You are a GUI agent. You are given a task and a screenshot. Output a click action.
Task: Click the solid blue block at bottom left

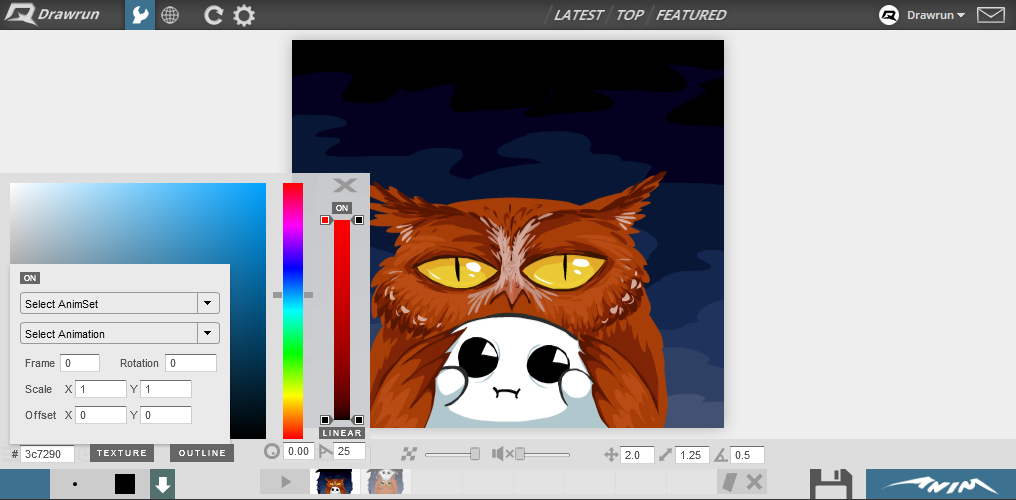tap(25, 484)
